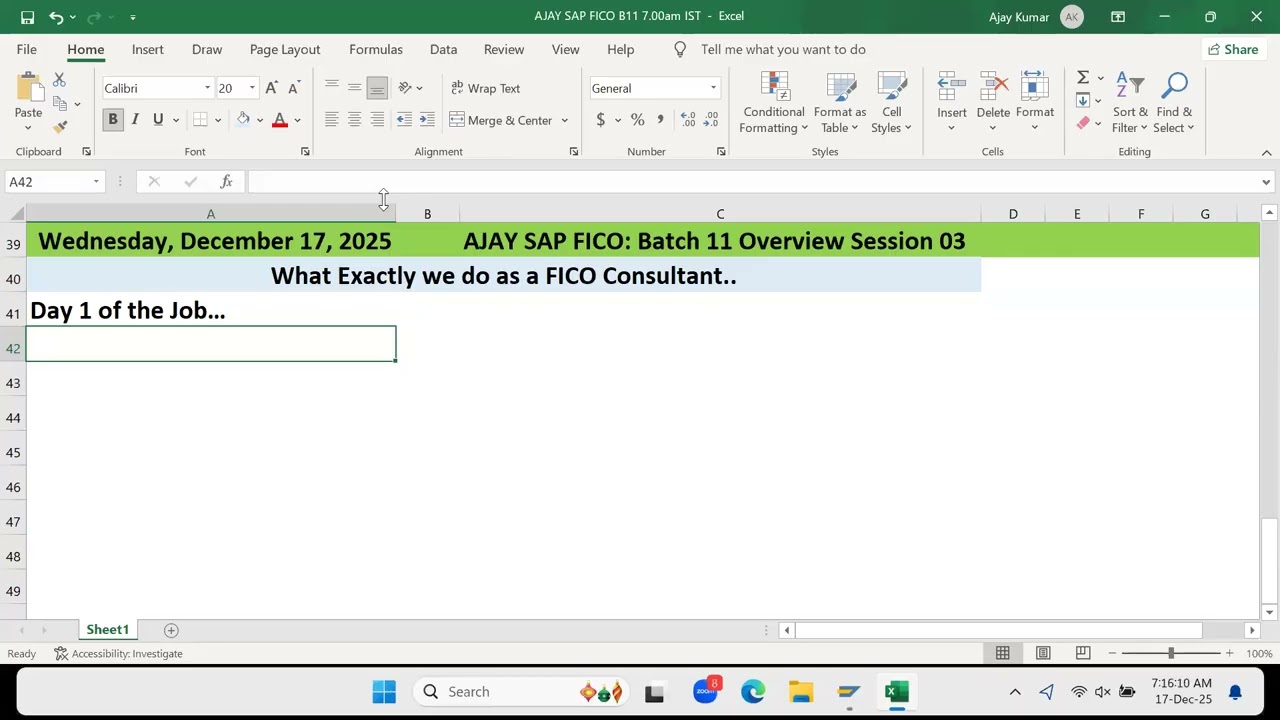Switch to Page Break Preview icon
1280x720 pixels.
click(x=1083, y=653)
